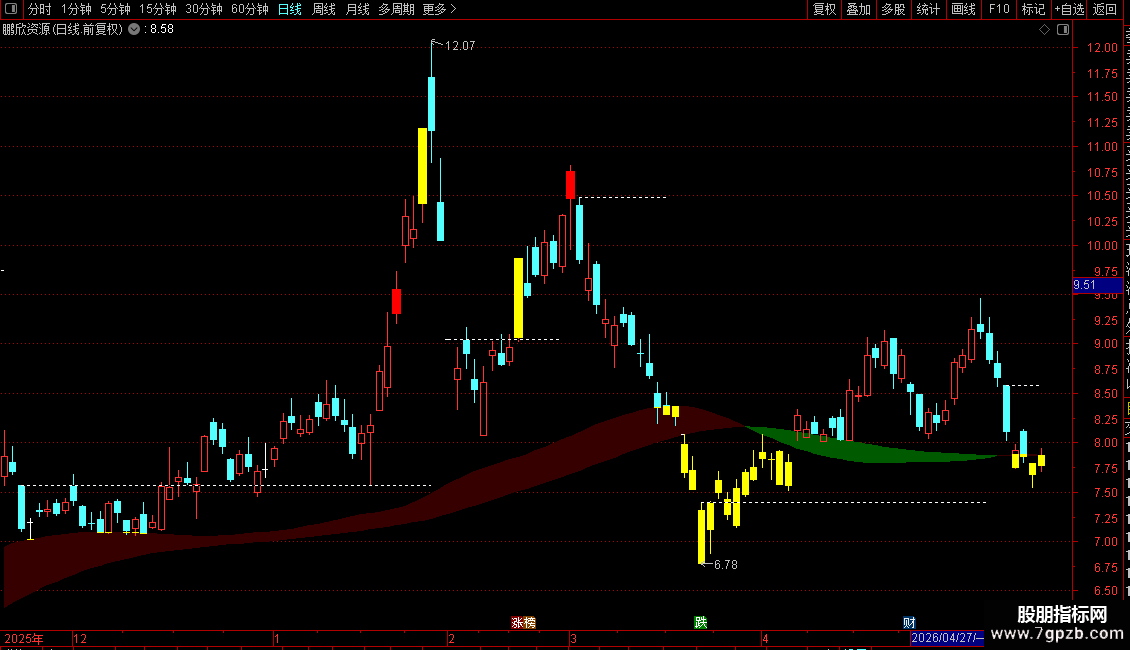Click the blue 财 marker on the timeline
The height and width of the screenshot is (650, 1130).
909,623
